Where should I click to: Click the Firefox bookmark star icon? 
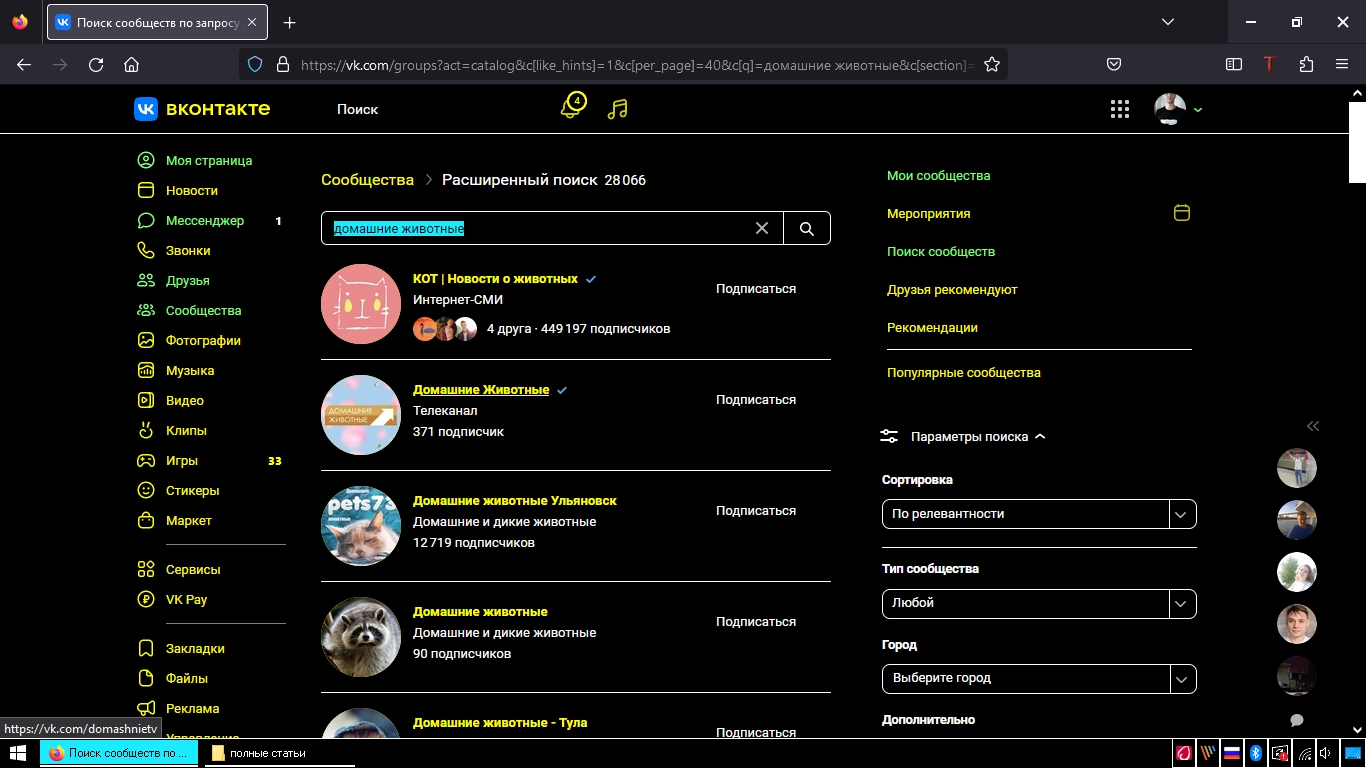(992, 64)
